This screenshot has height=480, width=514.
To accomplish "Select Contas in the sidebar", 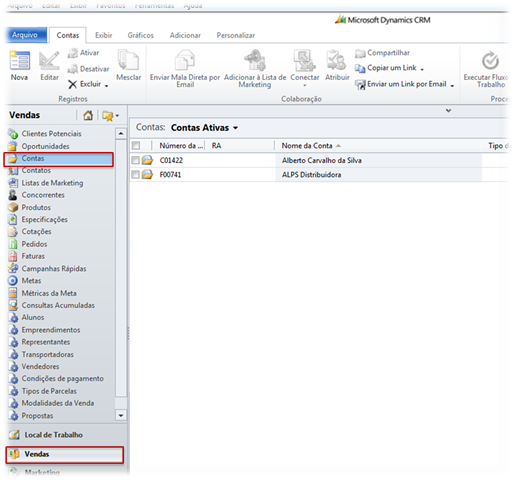I will pyautogui.click(x=59, y=159).
